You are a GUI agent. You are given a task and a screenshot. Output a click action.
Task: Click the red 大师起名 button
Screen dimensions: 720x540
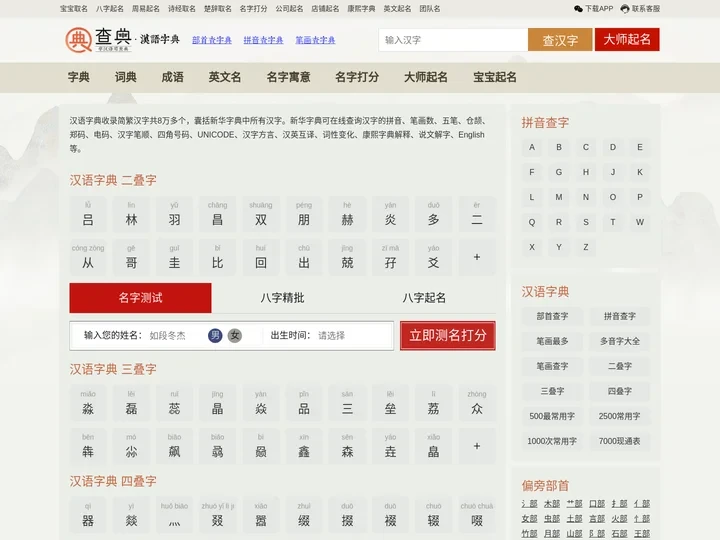click(x=627, y=39)
